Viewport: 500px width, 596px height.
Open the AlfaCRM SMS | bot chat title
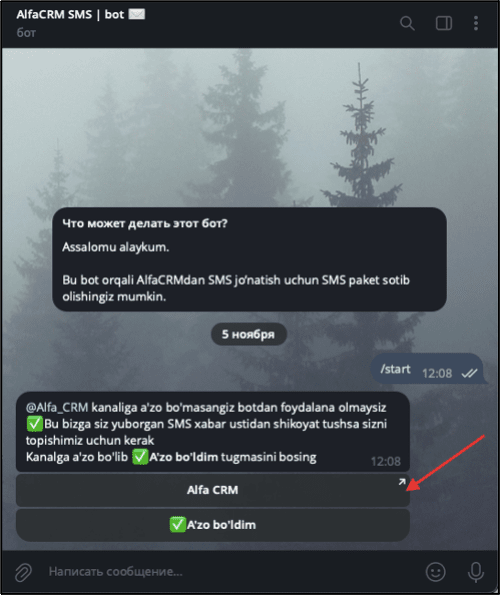click(x=70, y=14)
